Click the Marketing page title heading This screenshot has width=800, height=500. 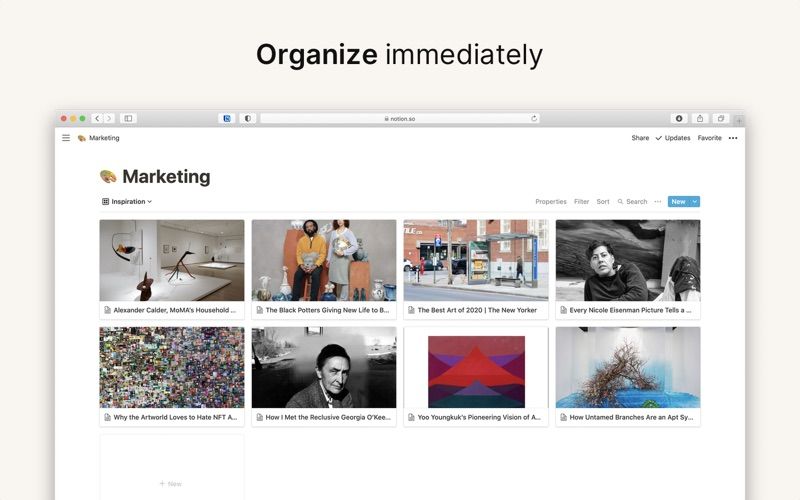coord(166,177)
